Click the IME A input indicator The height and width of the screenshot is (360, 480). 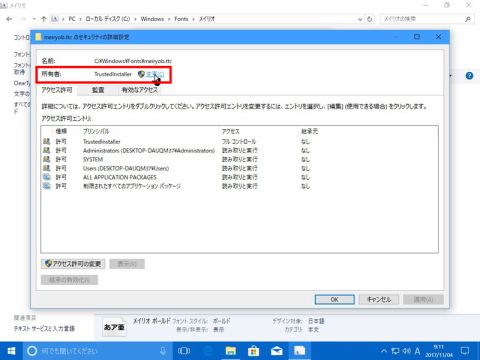point(417,351)
